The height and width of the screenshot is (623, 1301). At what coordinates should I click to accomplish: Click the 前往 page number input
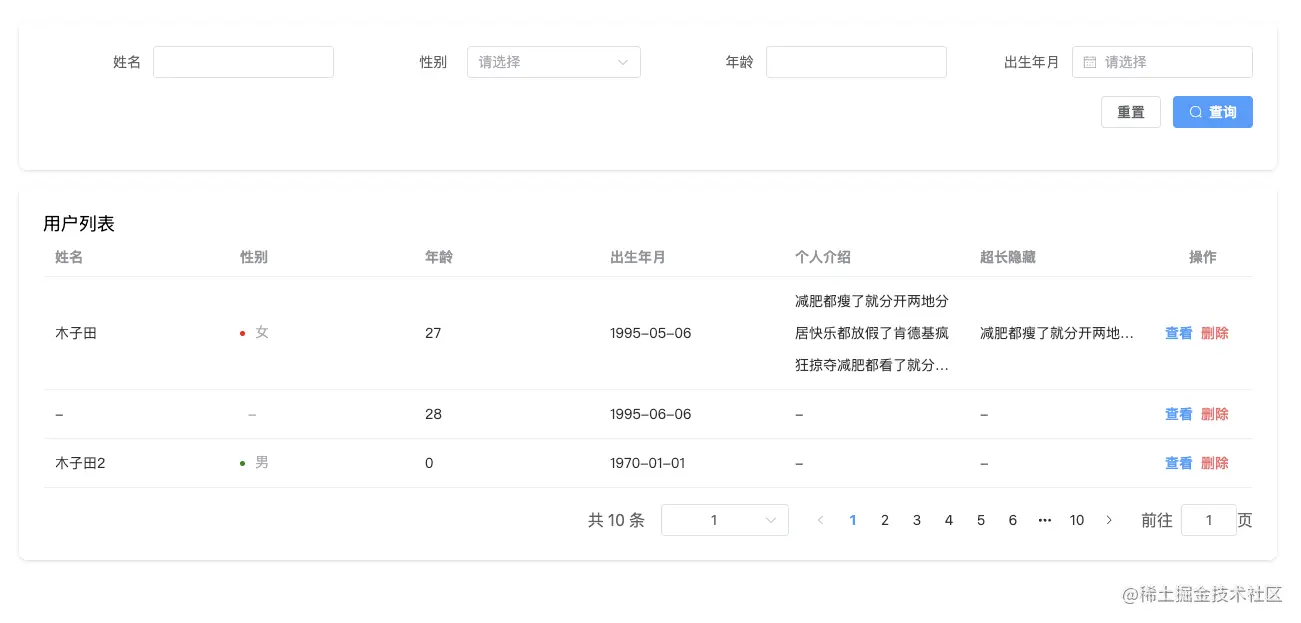coord(1209,520)
